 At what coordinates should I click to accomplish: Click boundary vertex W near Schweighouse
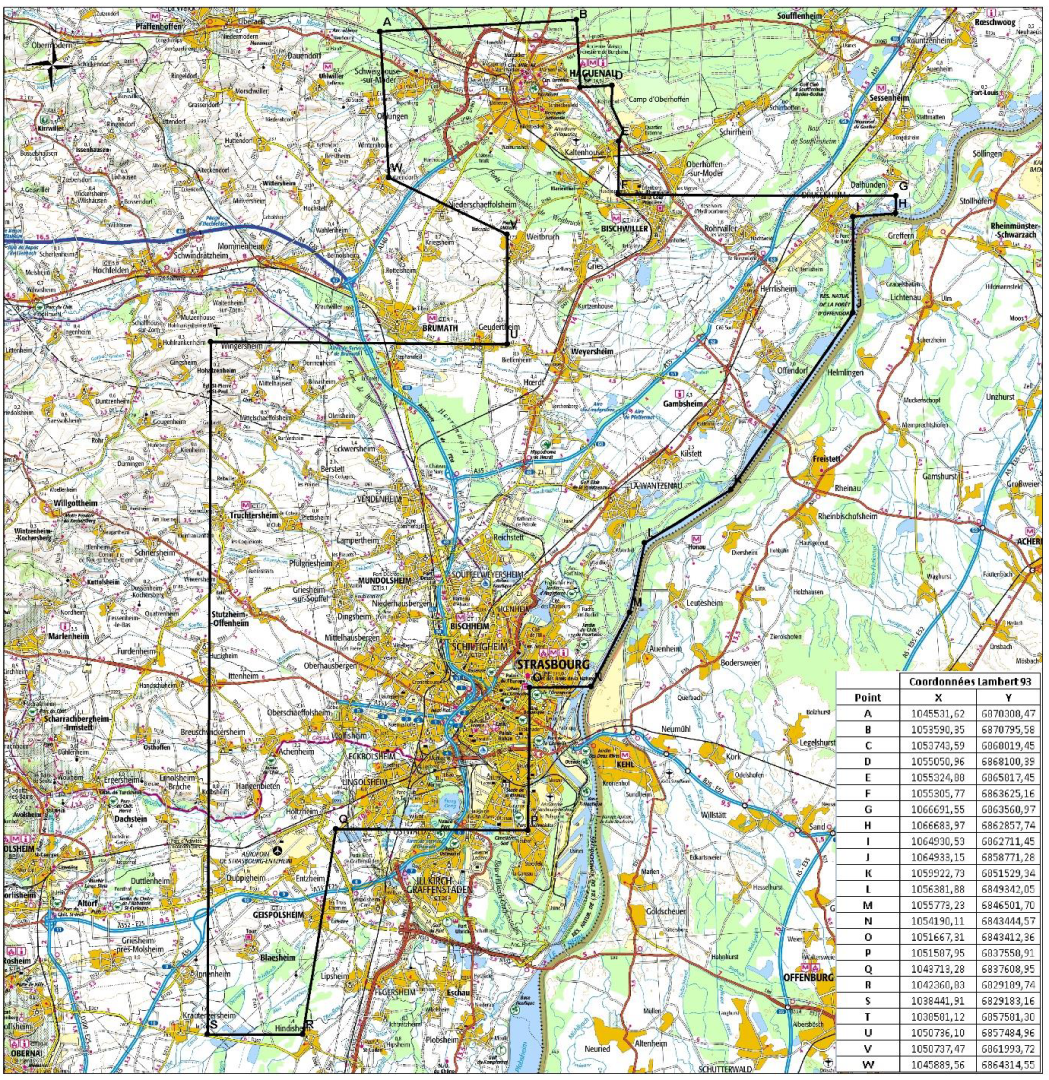pos(388,178)
